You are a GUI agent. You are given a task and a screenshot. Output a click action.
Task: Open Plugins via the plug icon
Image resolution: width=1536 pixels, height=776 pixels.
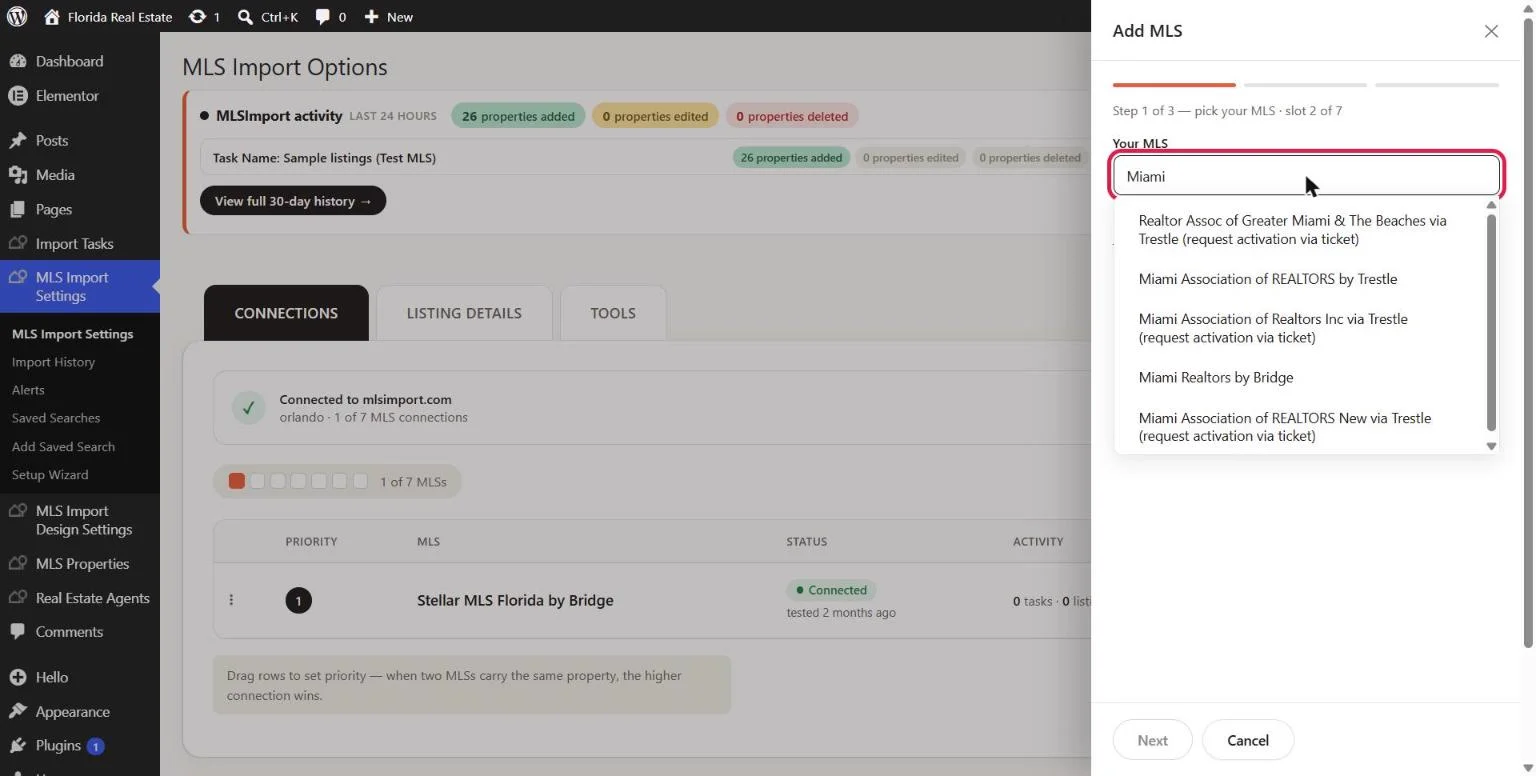17,746
